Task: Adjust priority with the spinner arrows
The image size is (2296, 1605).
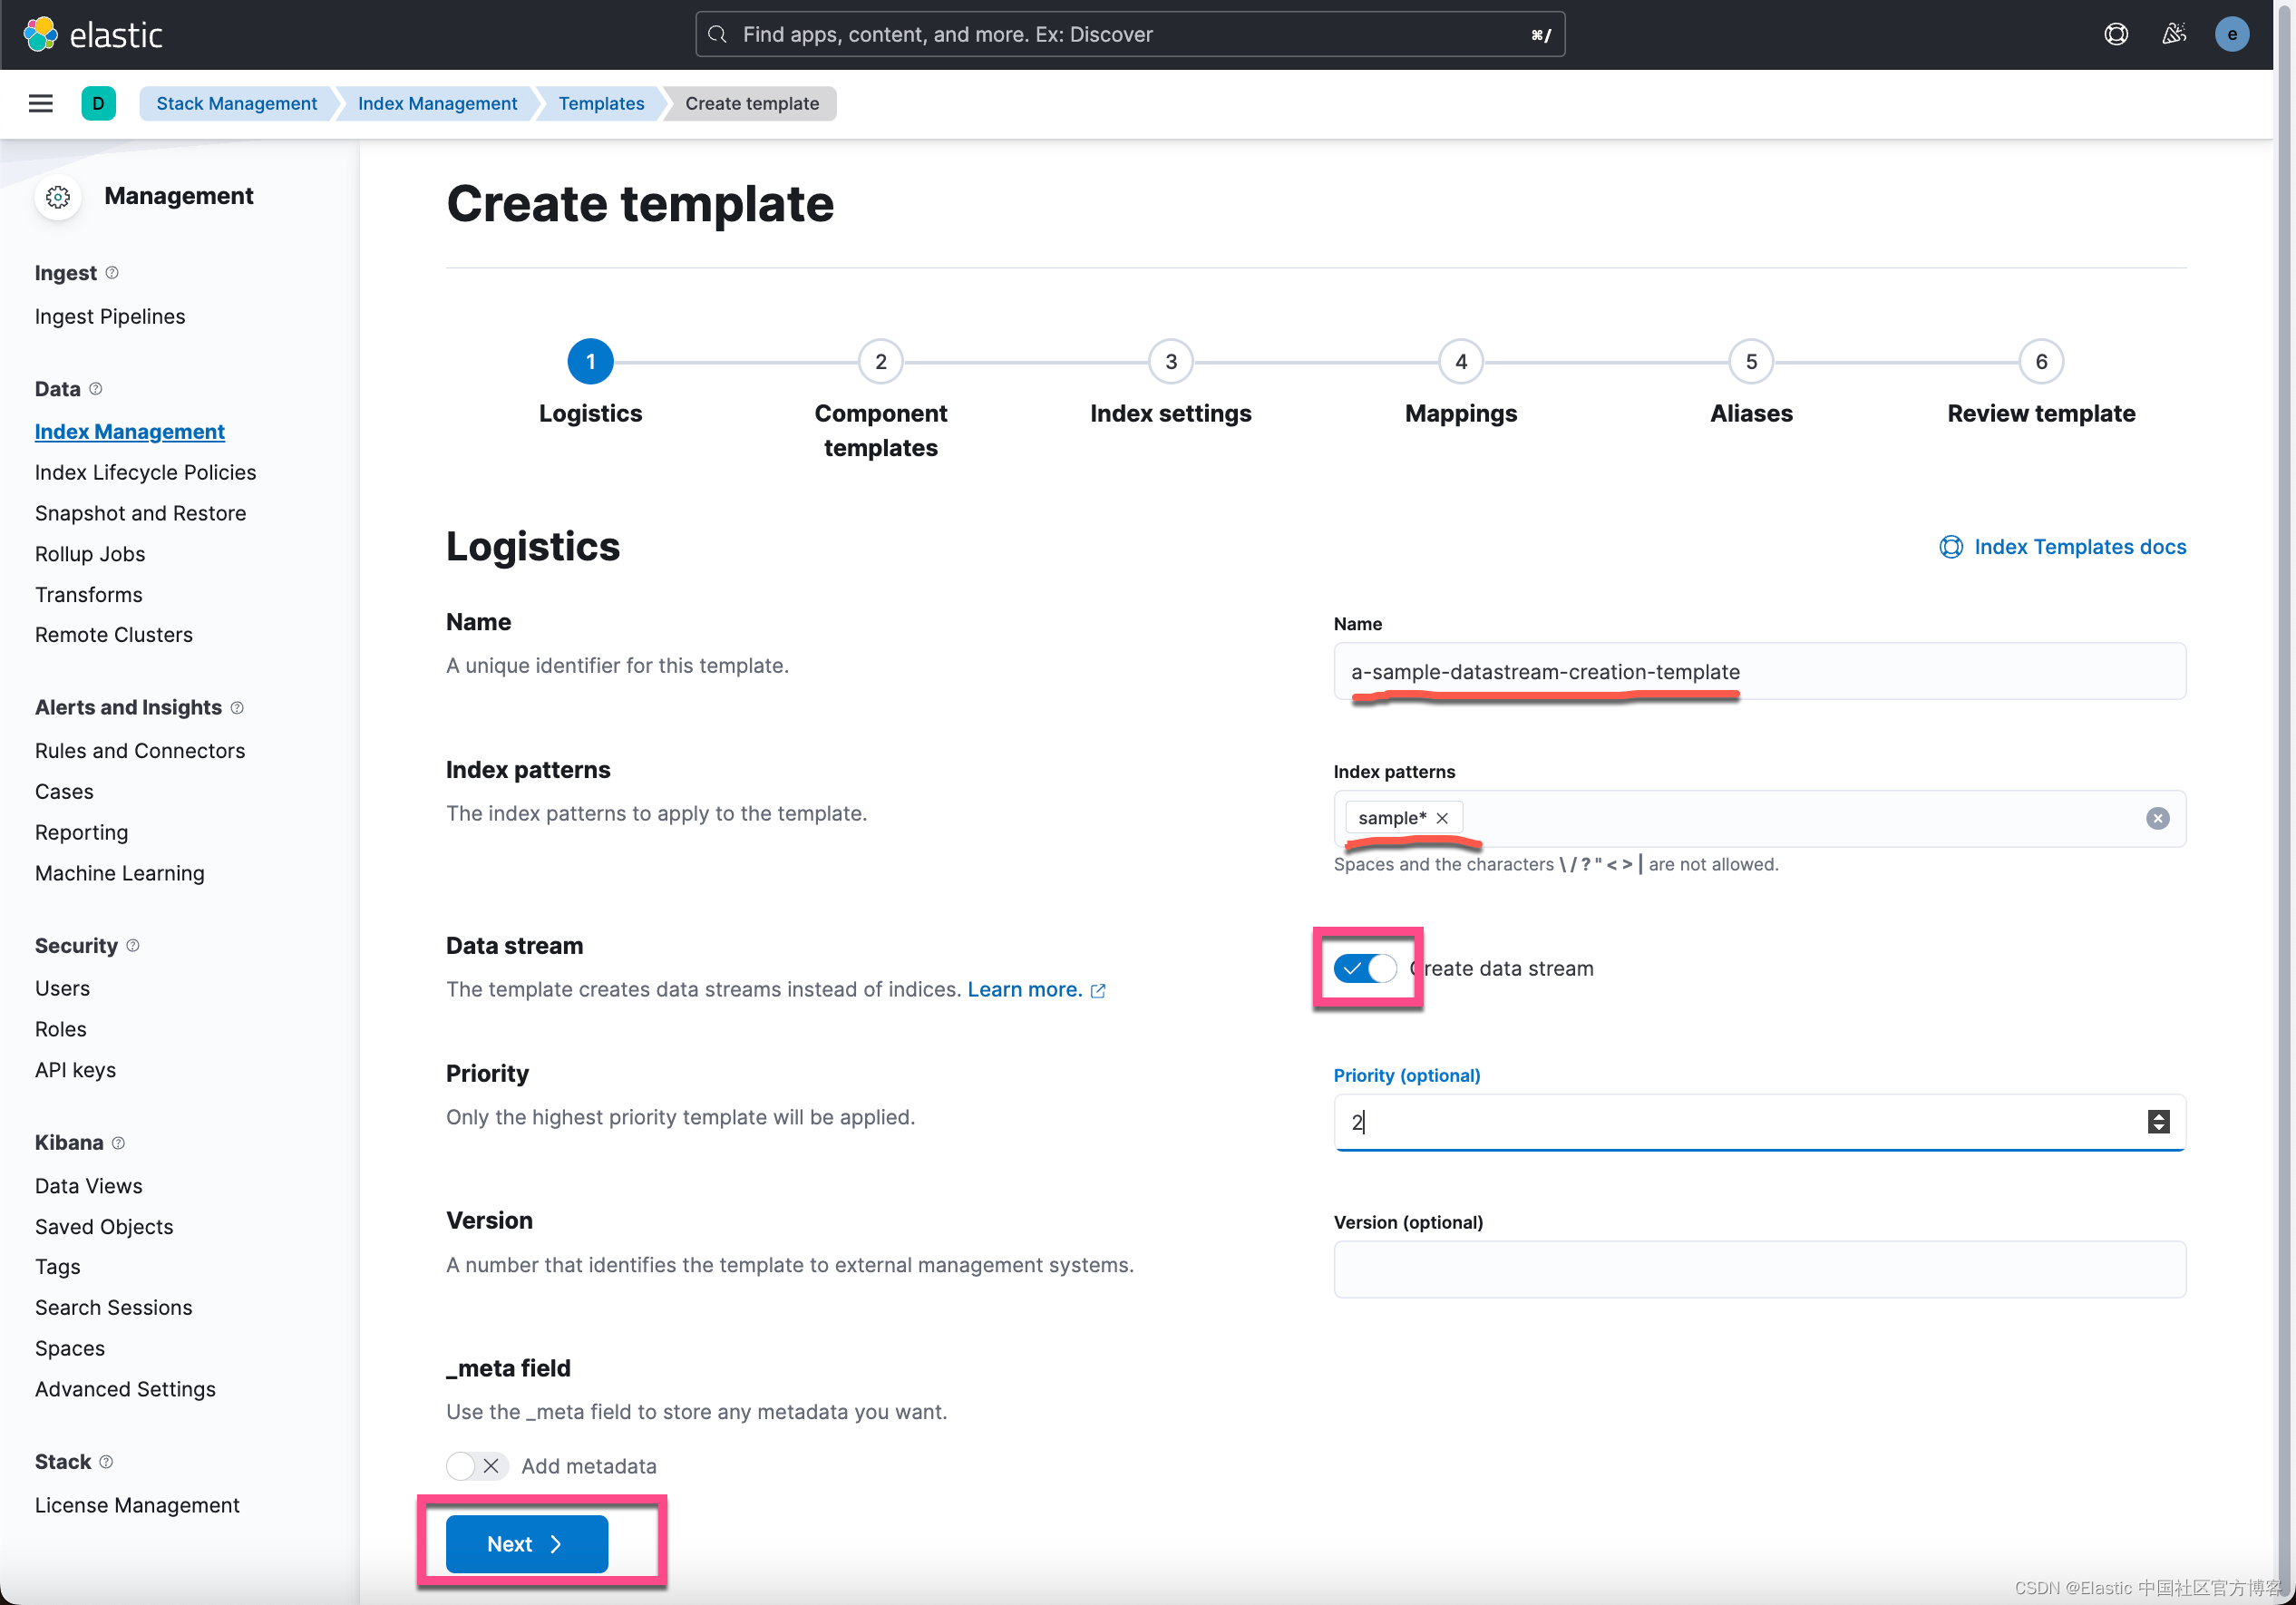Action: [2158, 1121]
